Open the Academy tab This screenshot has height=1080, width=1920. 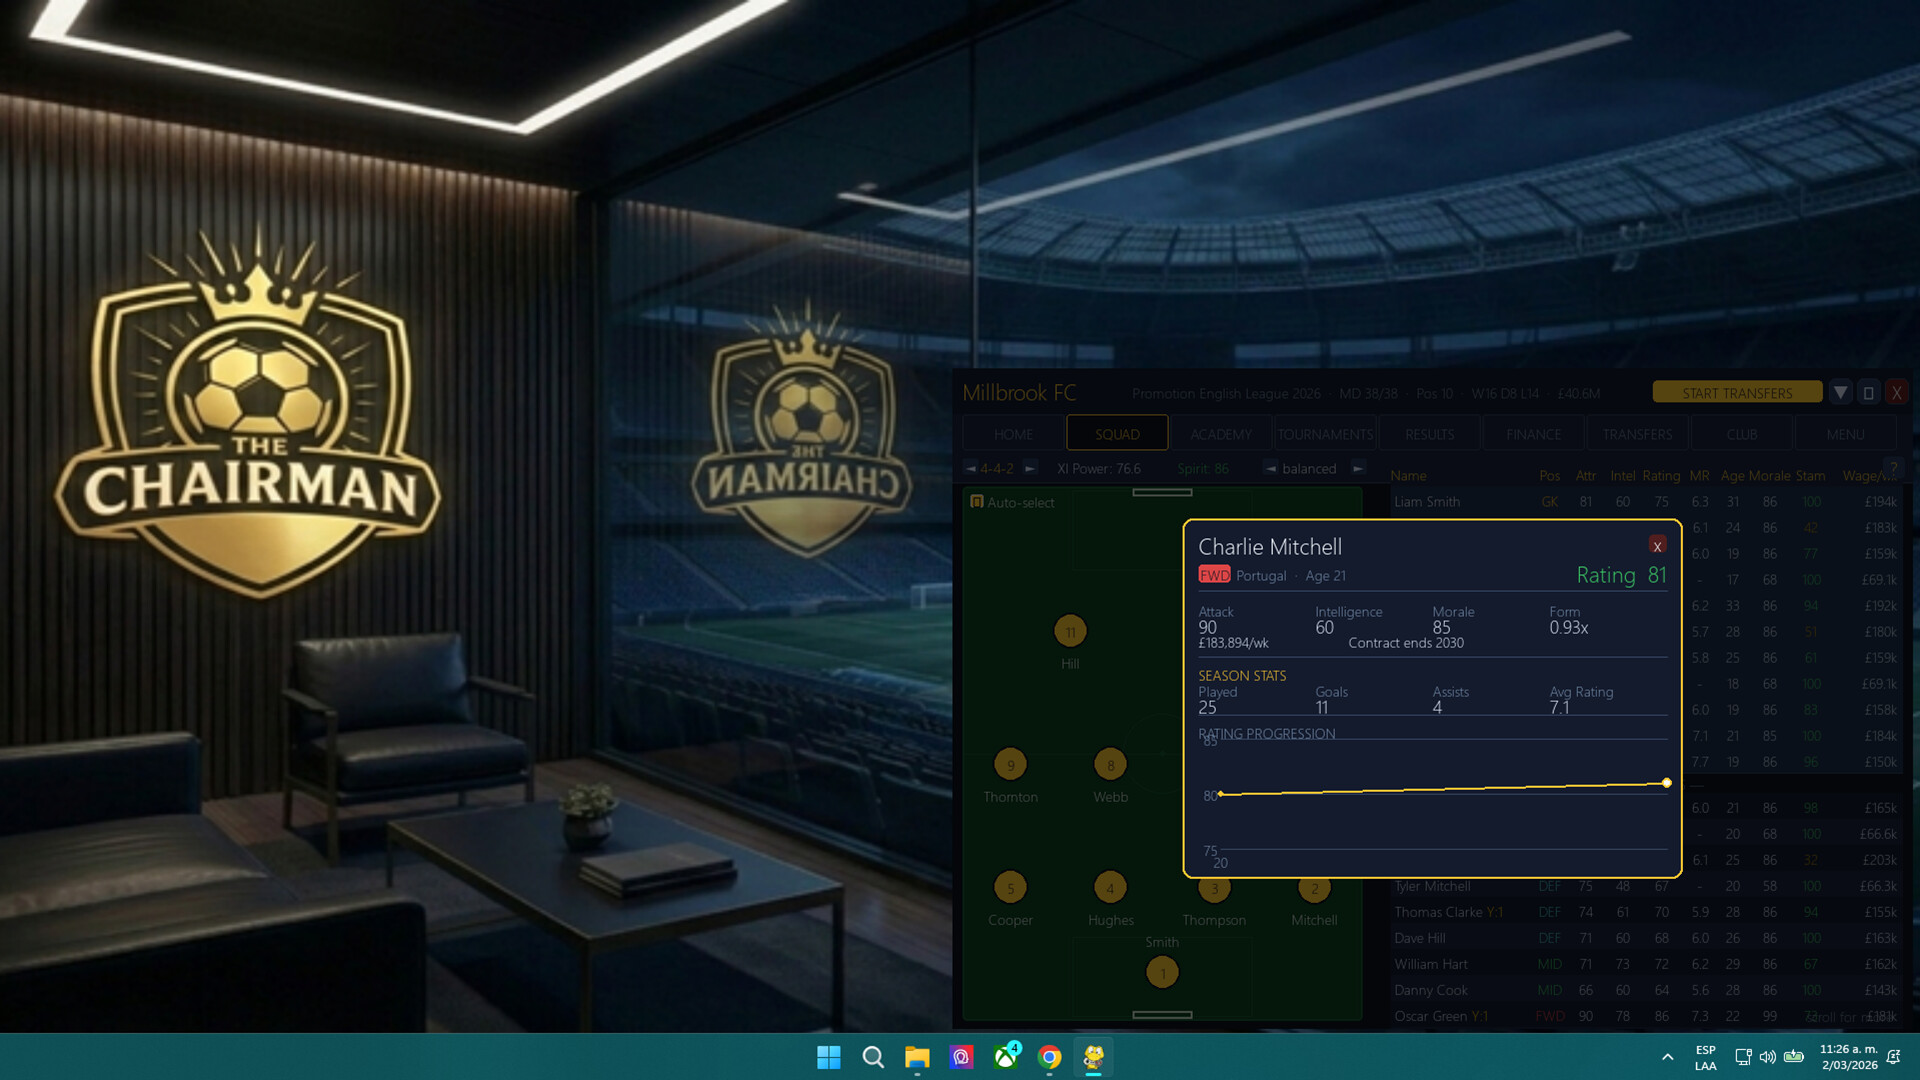pyautogui.click(x=1221, y=434)
